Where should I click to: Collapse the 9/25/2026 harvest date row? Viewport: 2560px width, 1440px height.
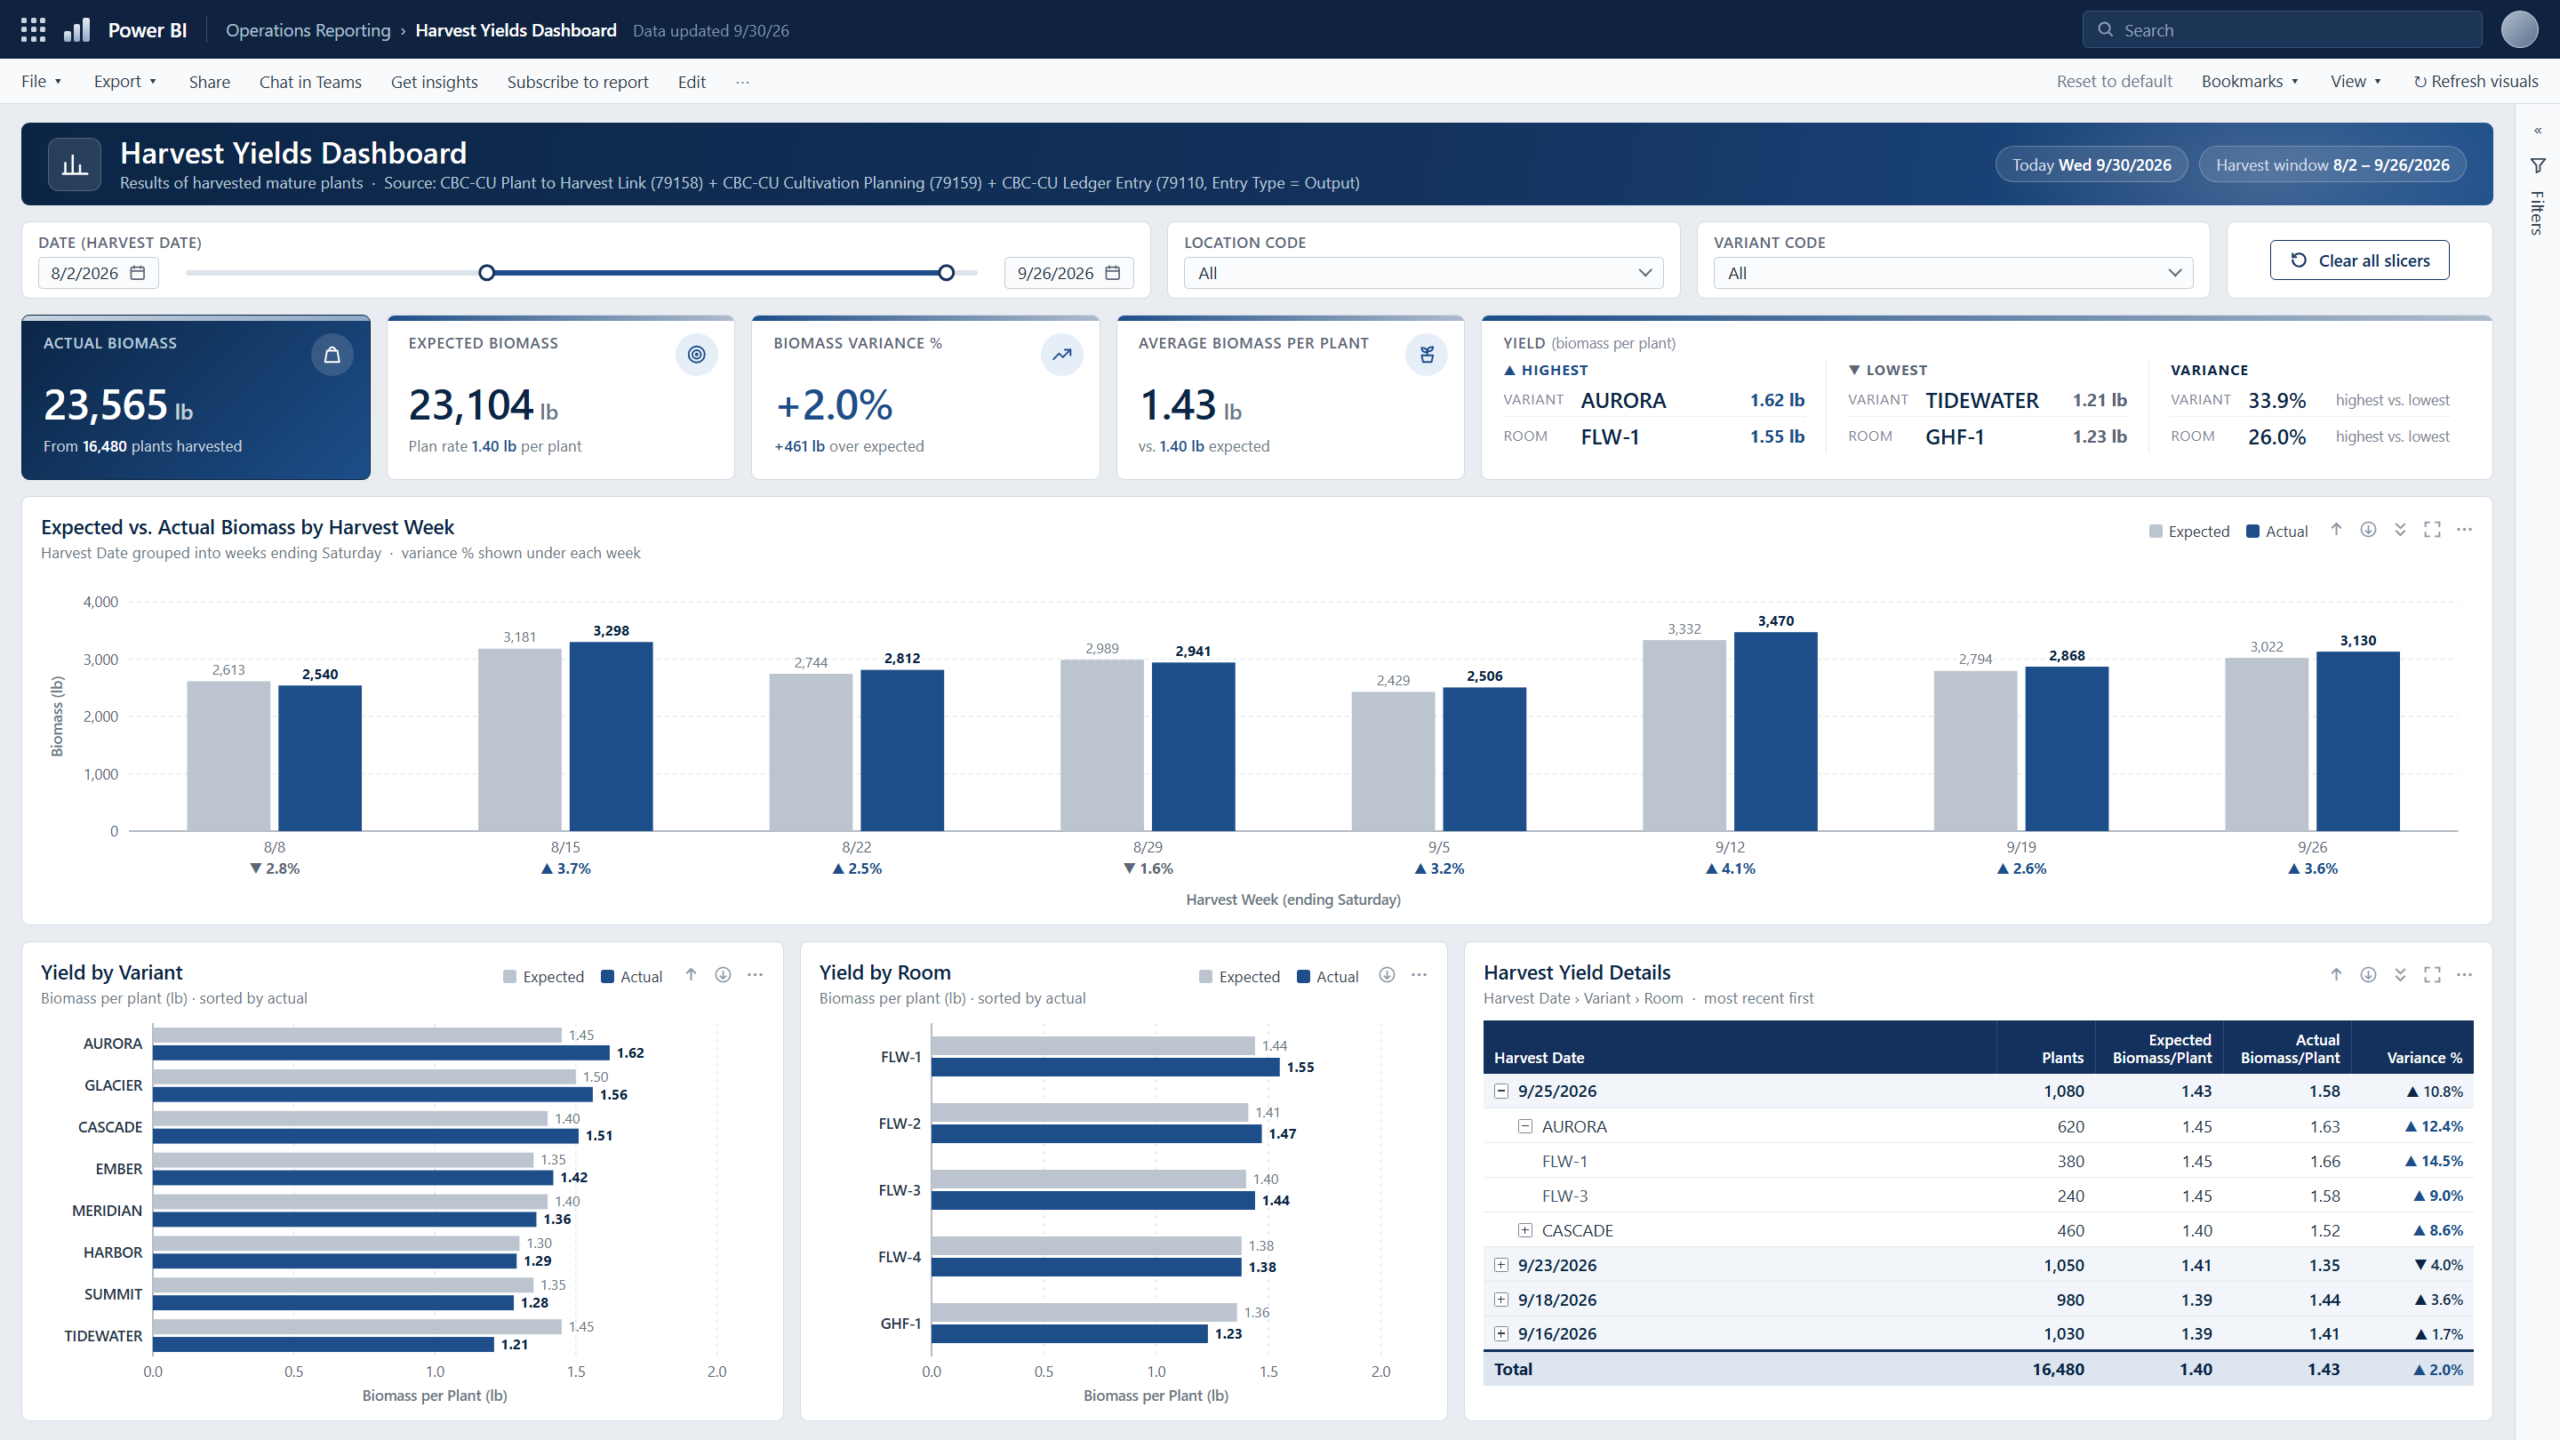coord(1501,1092)
